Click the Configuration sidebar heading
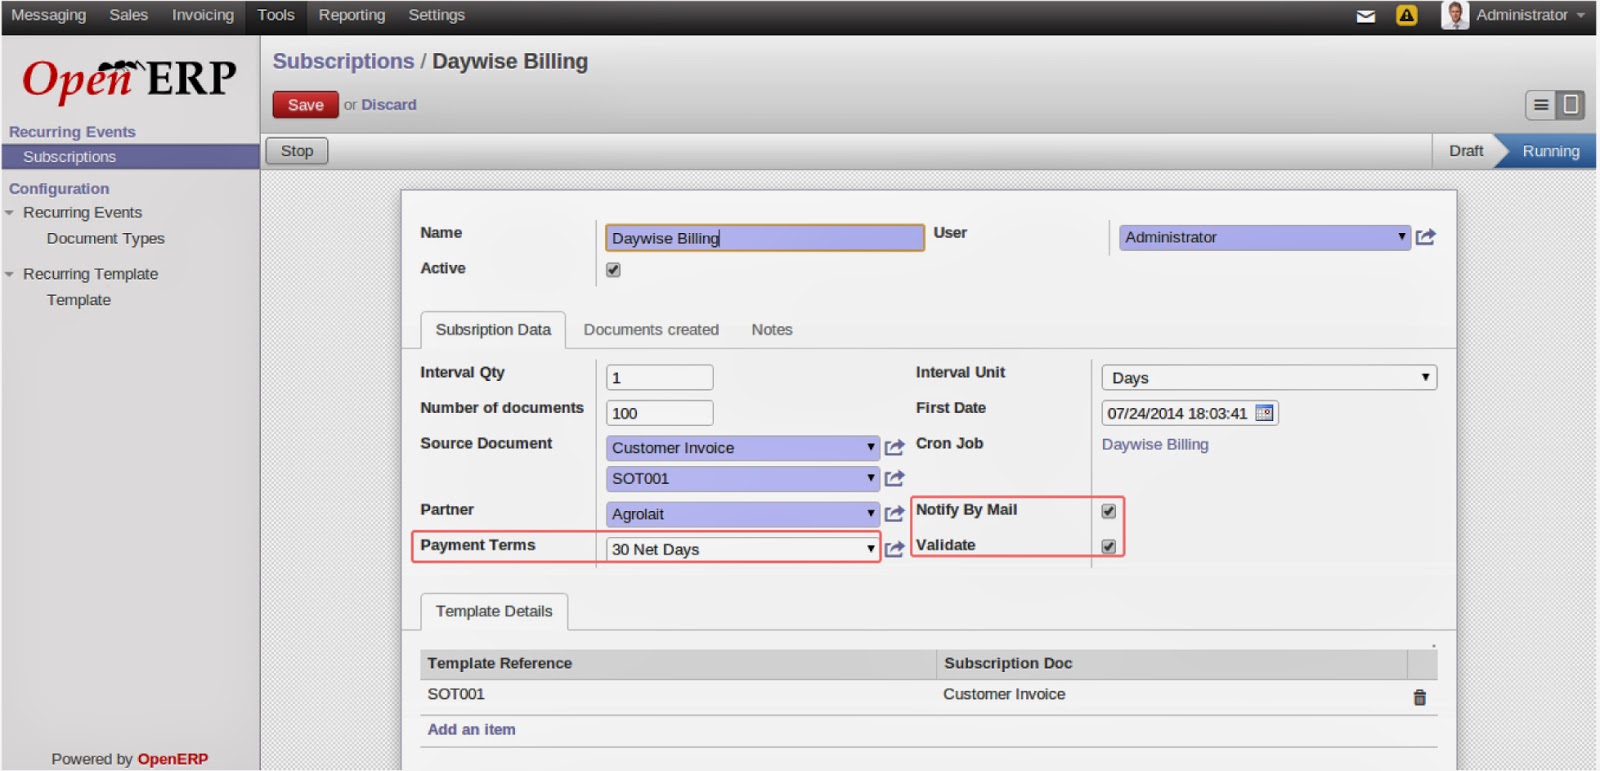Screen dimensions: 1600x771 tap(59, 189)
